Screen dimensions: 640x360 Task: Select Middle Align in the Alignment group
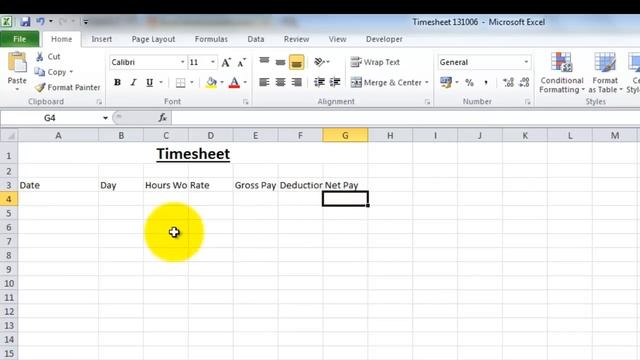[280, 62]
